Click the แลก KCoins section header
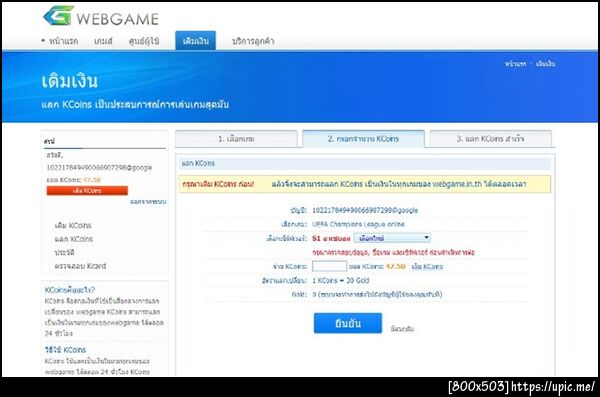 [x=198, y=163]
